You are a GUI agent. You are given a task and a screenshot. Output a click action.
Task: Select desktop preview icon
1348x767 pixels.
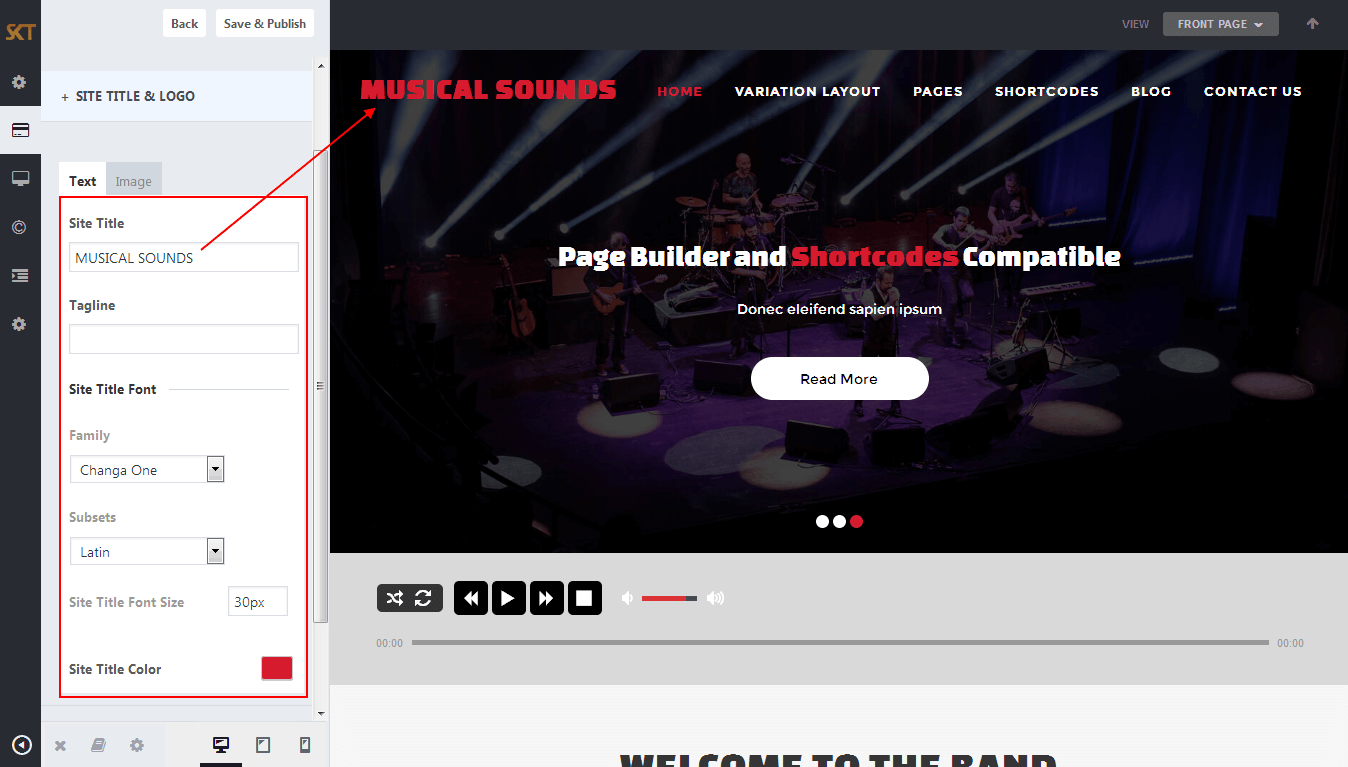[x=221, y=745]
